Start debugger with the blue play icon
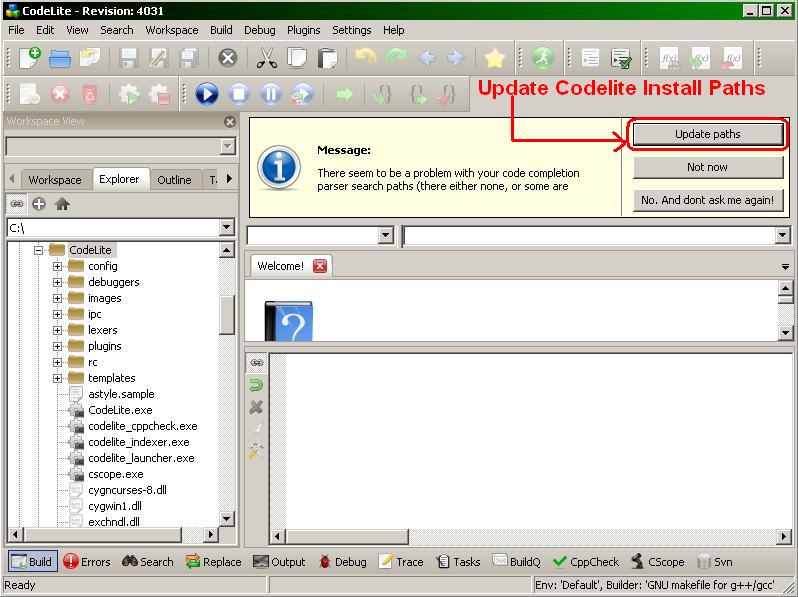This screenshot has width=798, height=597. click(207, 94)
